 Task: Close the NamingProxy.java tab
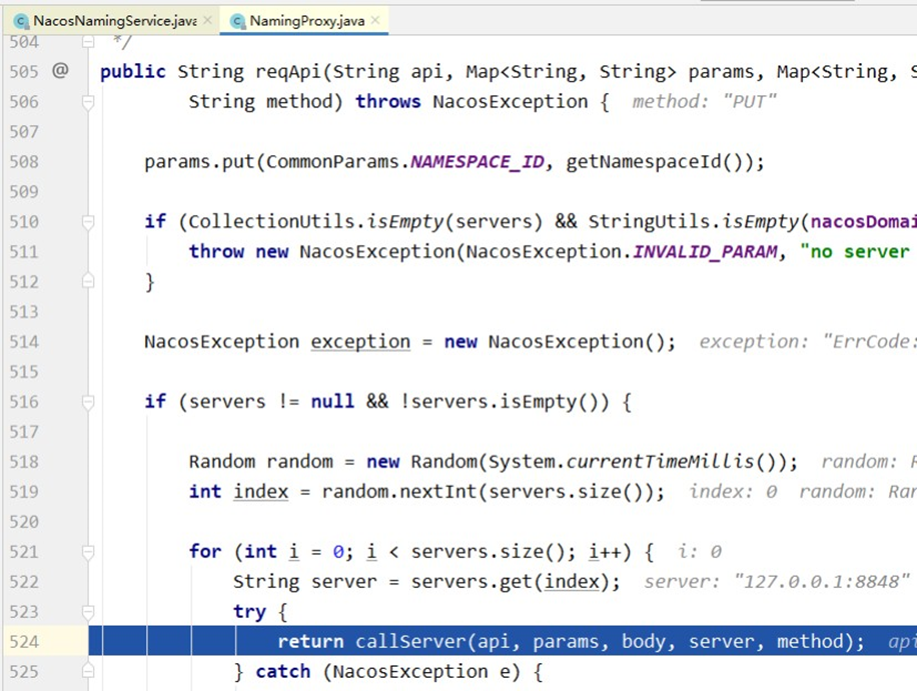tap(375, 20)
